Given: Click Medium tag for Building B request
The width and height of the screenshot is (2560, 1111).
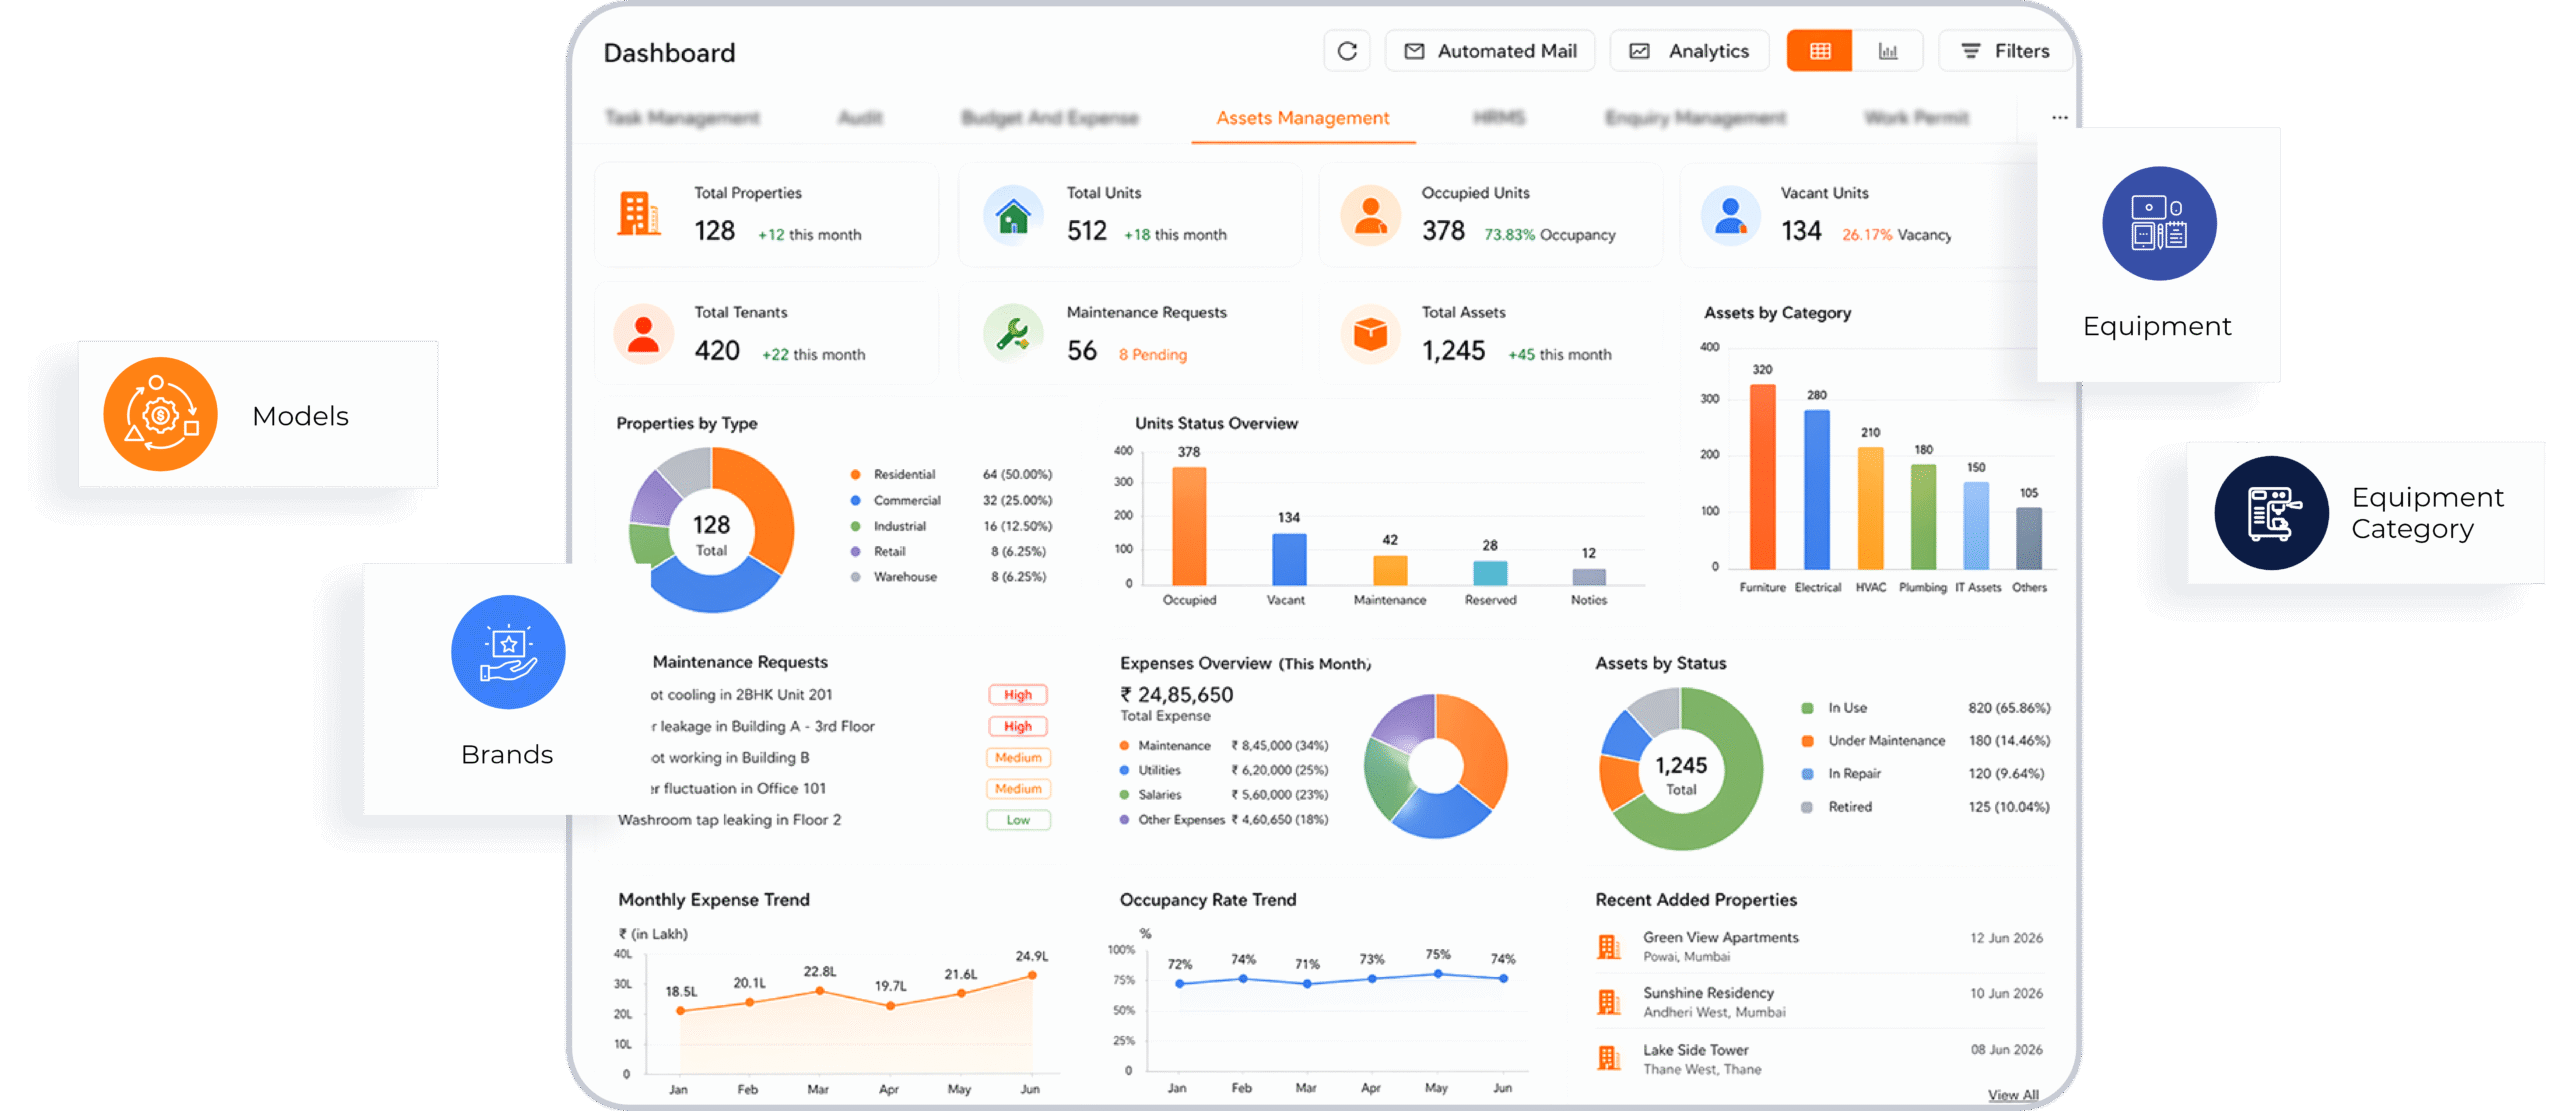Looking at the screenshot, I should point(1017,758).
